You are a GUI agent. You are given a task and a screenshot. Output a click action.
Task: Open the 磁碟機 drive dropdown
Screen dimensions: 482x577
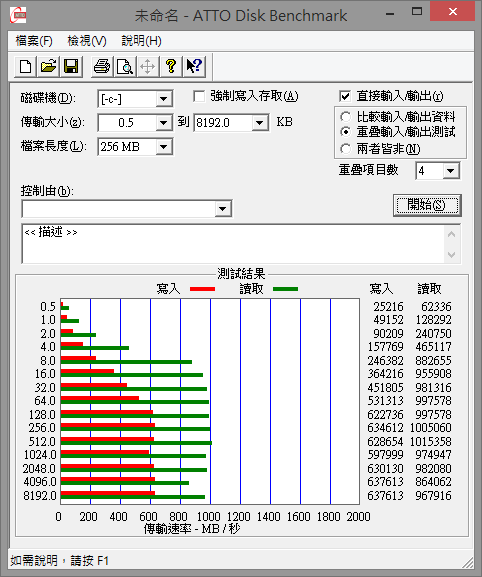coord(164,99)
